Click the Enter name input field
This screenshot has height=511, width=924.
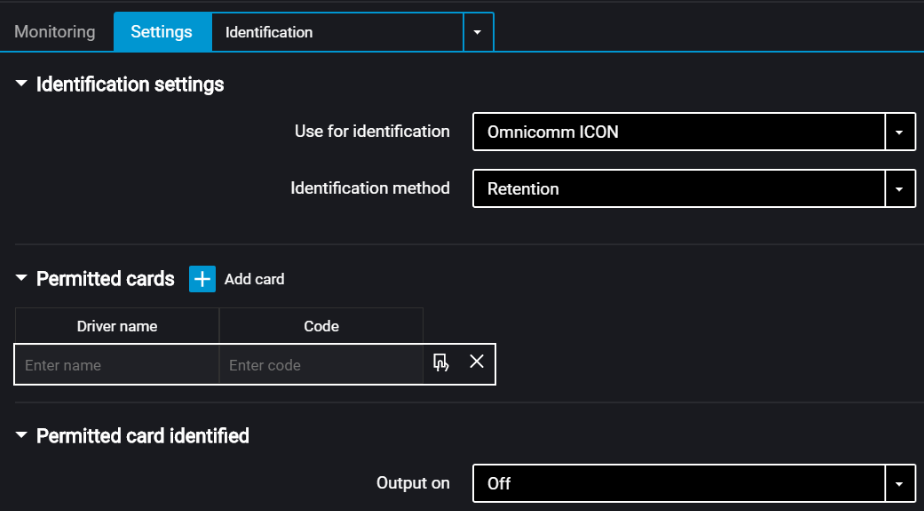point(117,365)
